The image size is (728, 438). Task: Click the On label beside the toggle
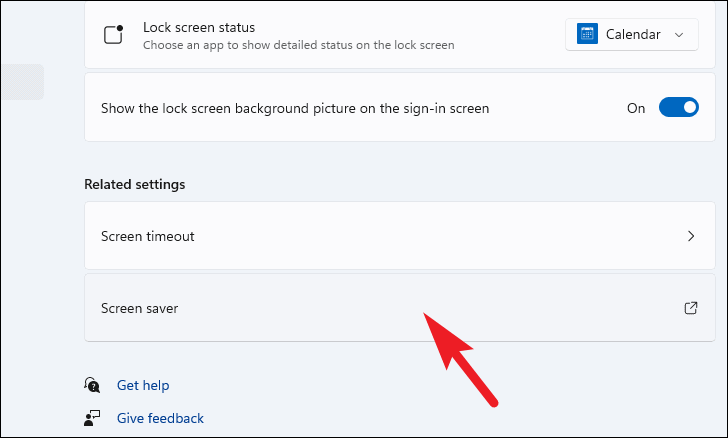coord(636,108)
